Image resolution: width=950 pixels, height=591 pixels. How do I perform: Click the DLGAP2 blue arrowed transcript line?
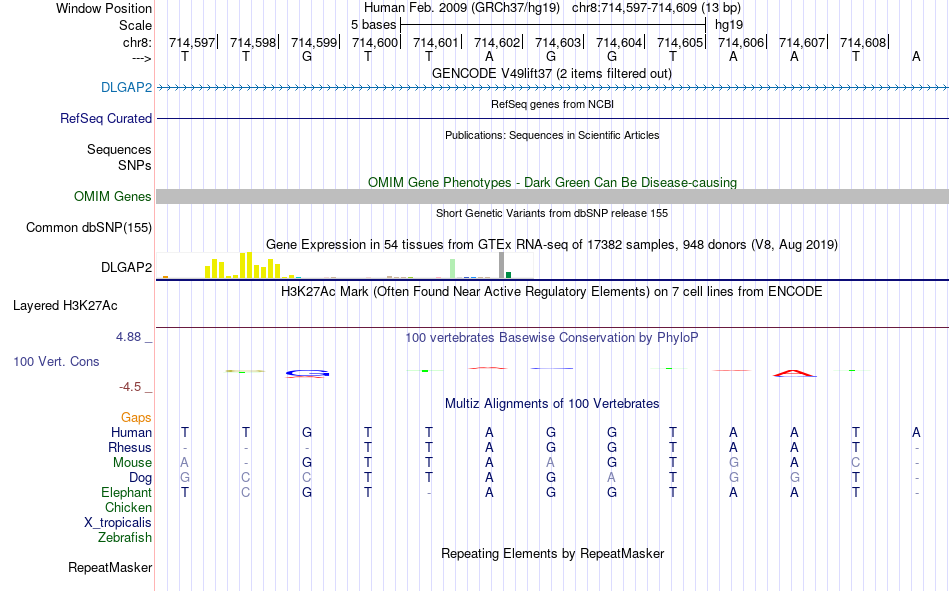(553, 87)
